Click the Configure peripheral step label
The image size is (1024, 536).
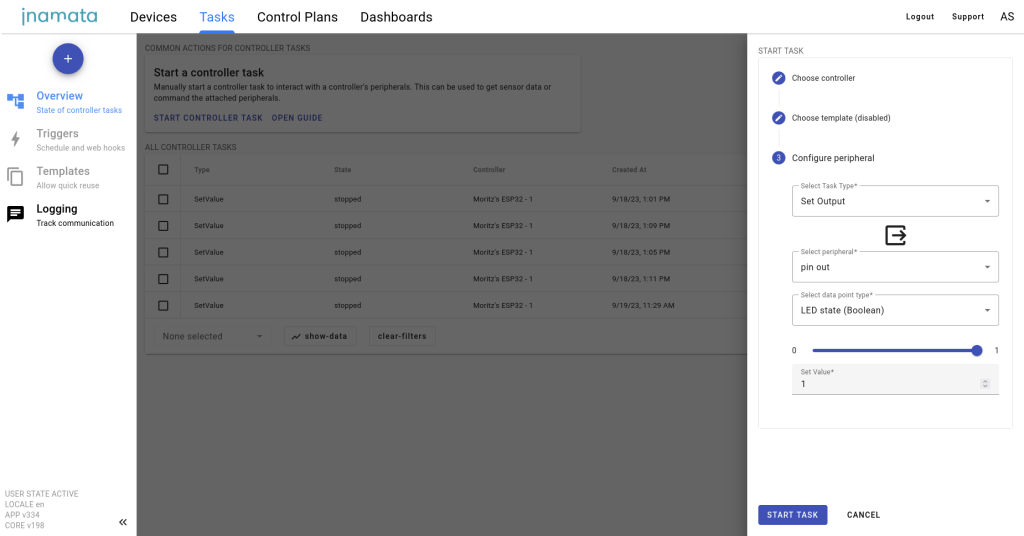(833, 158)
